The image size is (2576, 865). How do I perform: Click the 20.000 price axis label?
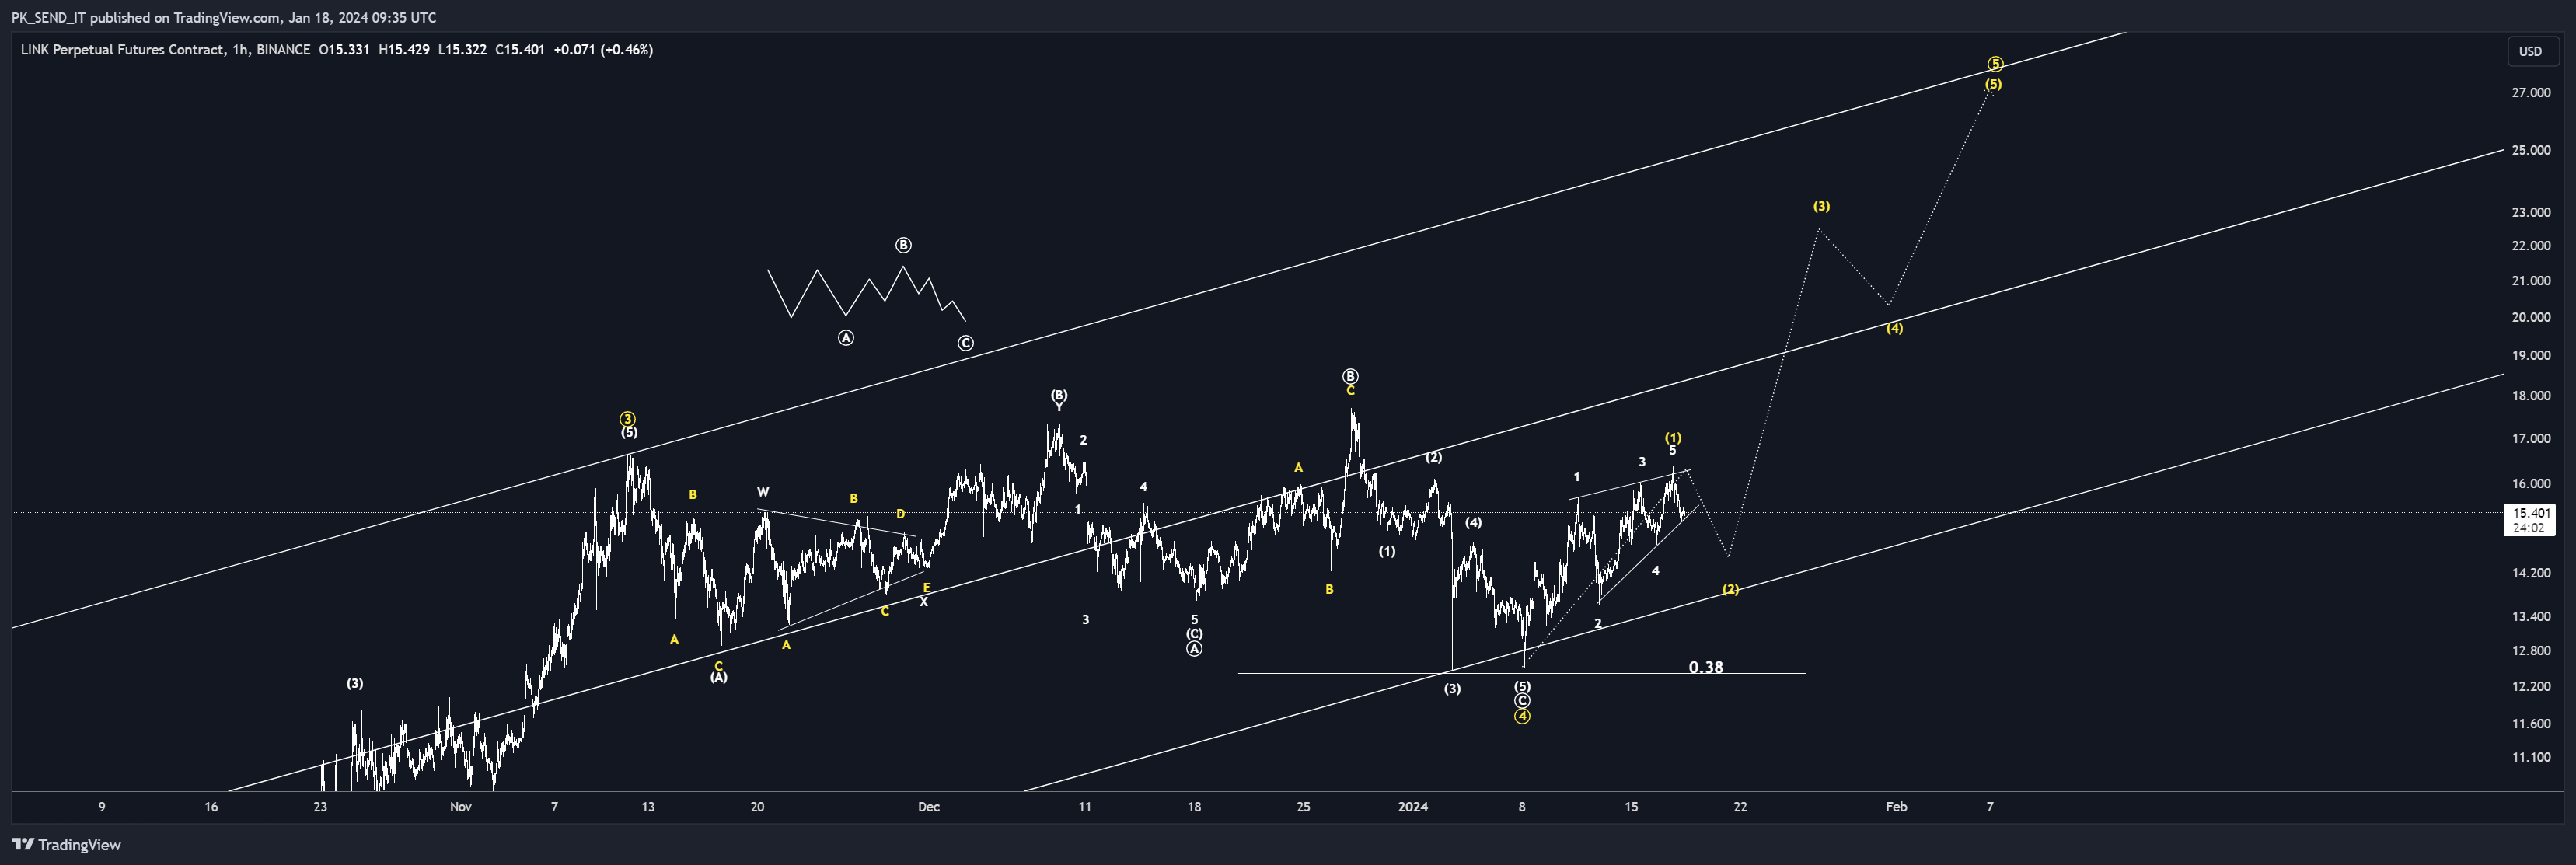pos(2531,317)
